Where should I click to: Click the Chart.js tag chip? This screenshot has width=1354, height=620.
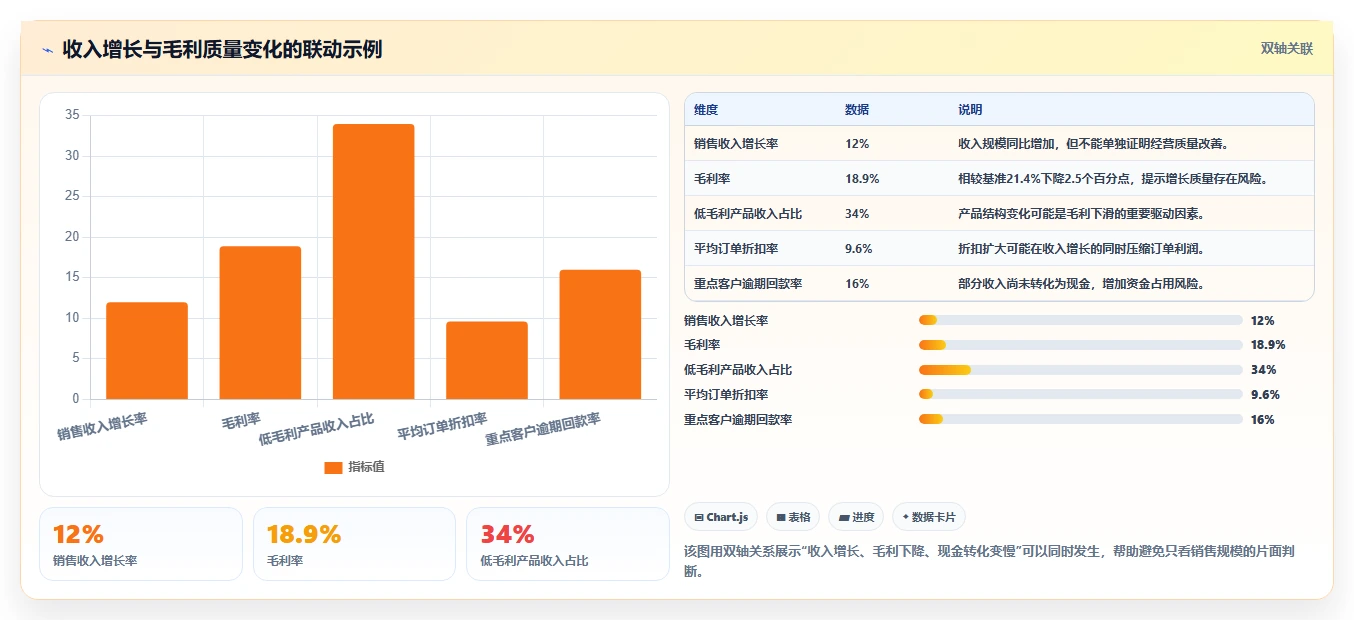pyautogui.click(x=721, y=517)
